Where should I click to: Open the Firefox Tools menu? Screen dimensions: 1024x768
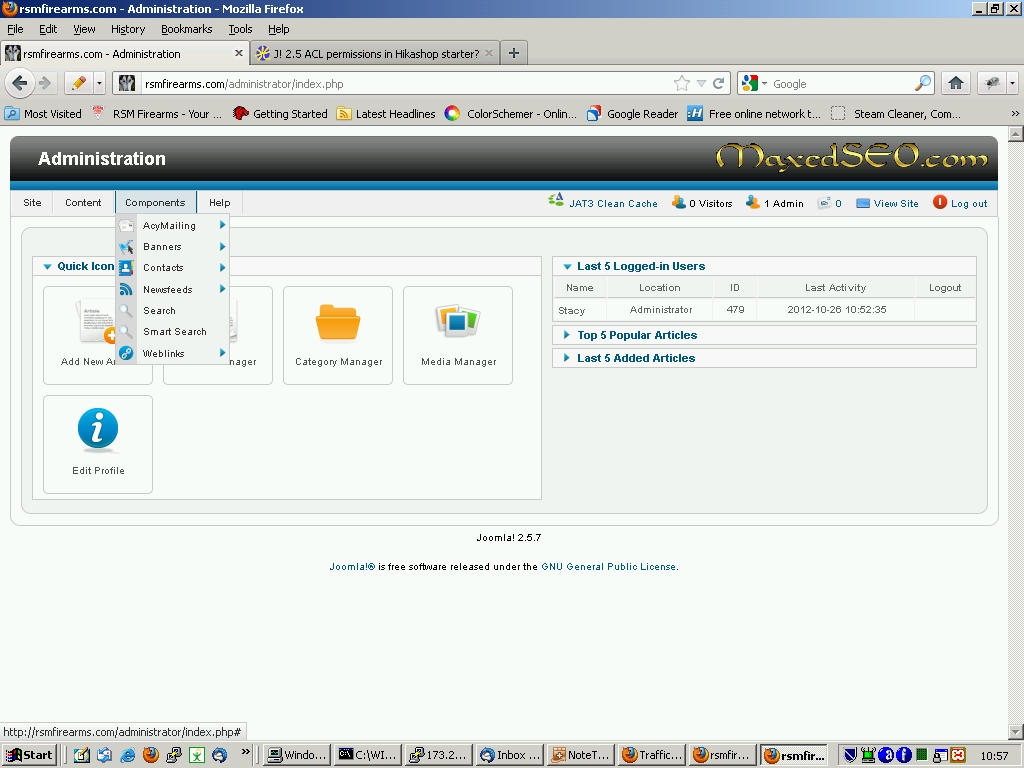[240, 29]
